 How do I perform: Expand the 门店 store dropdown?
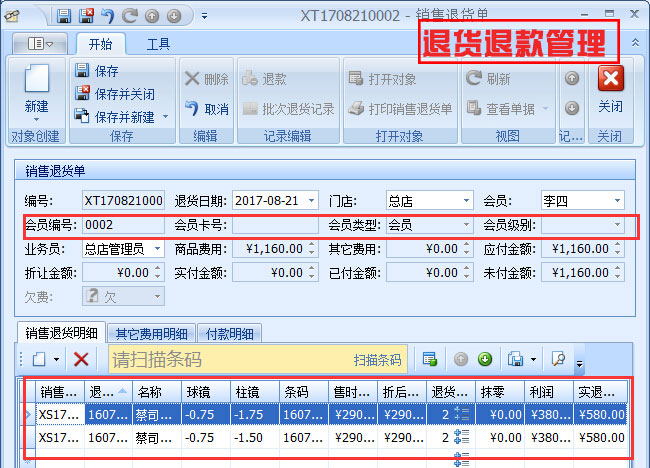click(x=467, y=201)
